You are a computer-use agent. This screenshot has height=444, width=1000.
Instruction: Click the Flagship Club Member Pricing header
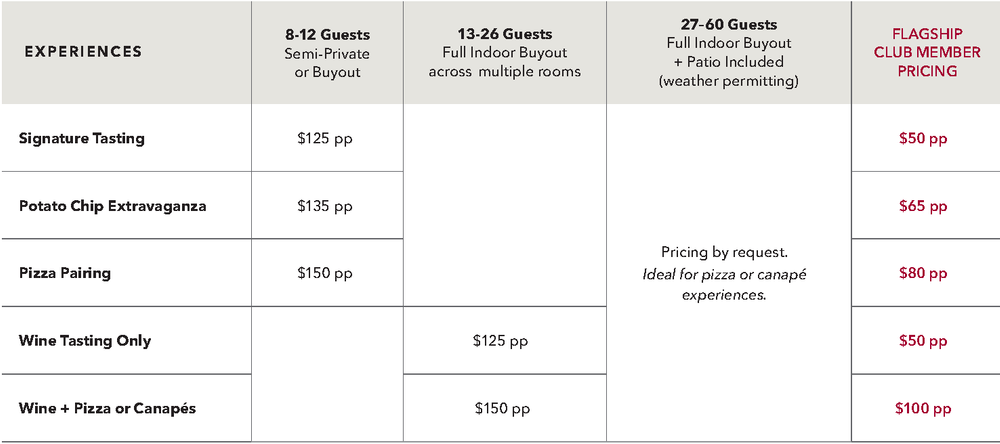(x=925, y=52)
